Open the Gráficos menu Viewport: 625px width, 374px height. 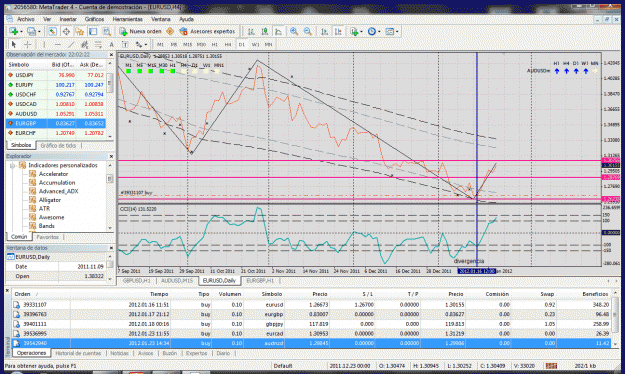click(x=94, y=19)
